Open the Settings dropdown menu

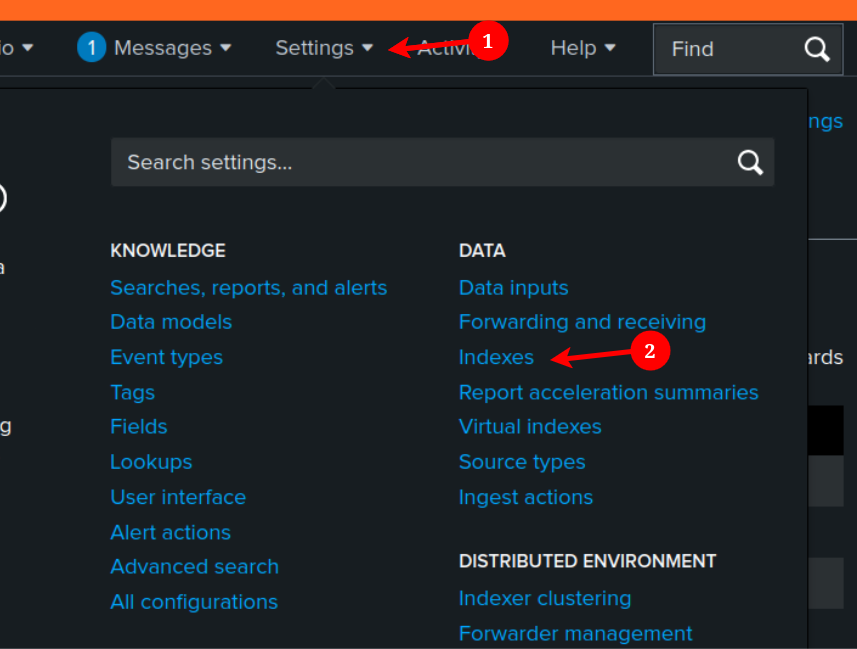click(324, 48)
